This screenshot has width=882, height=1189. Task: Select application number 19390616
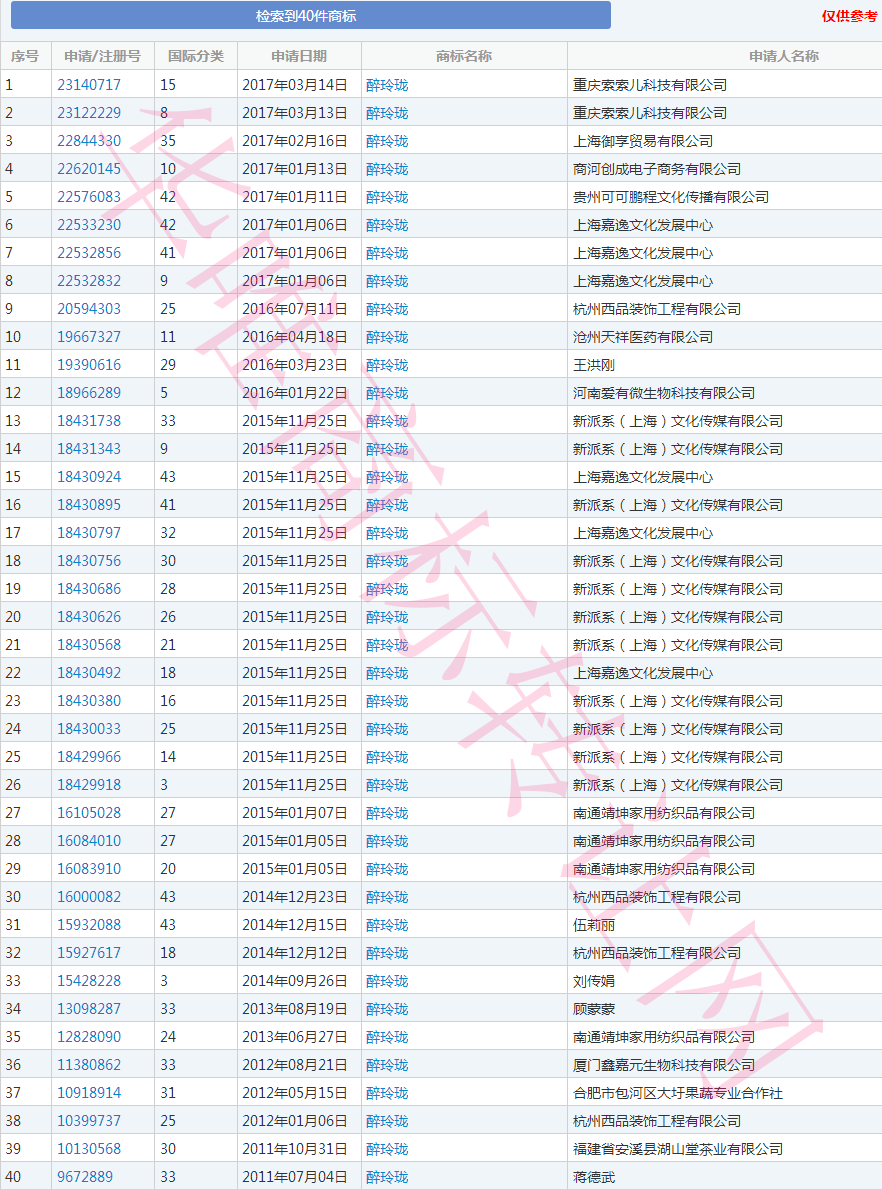click(x=89, y=365)
